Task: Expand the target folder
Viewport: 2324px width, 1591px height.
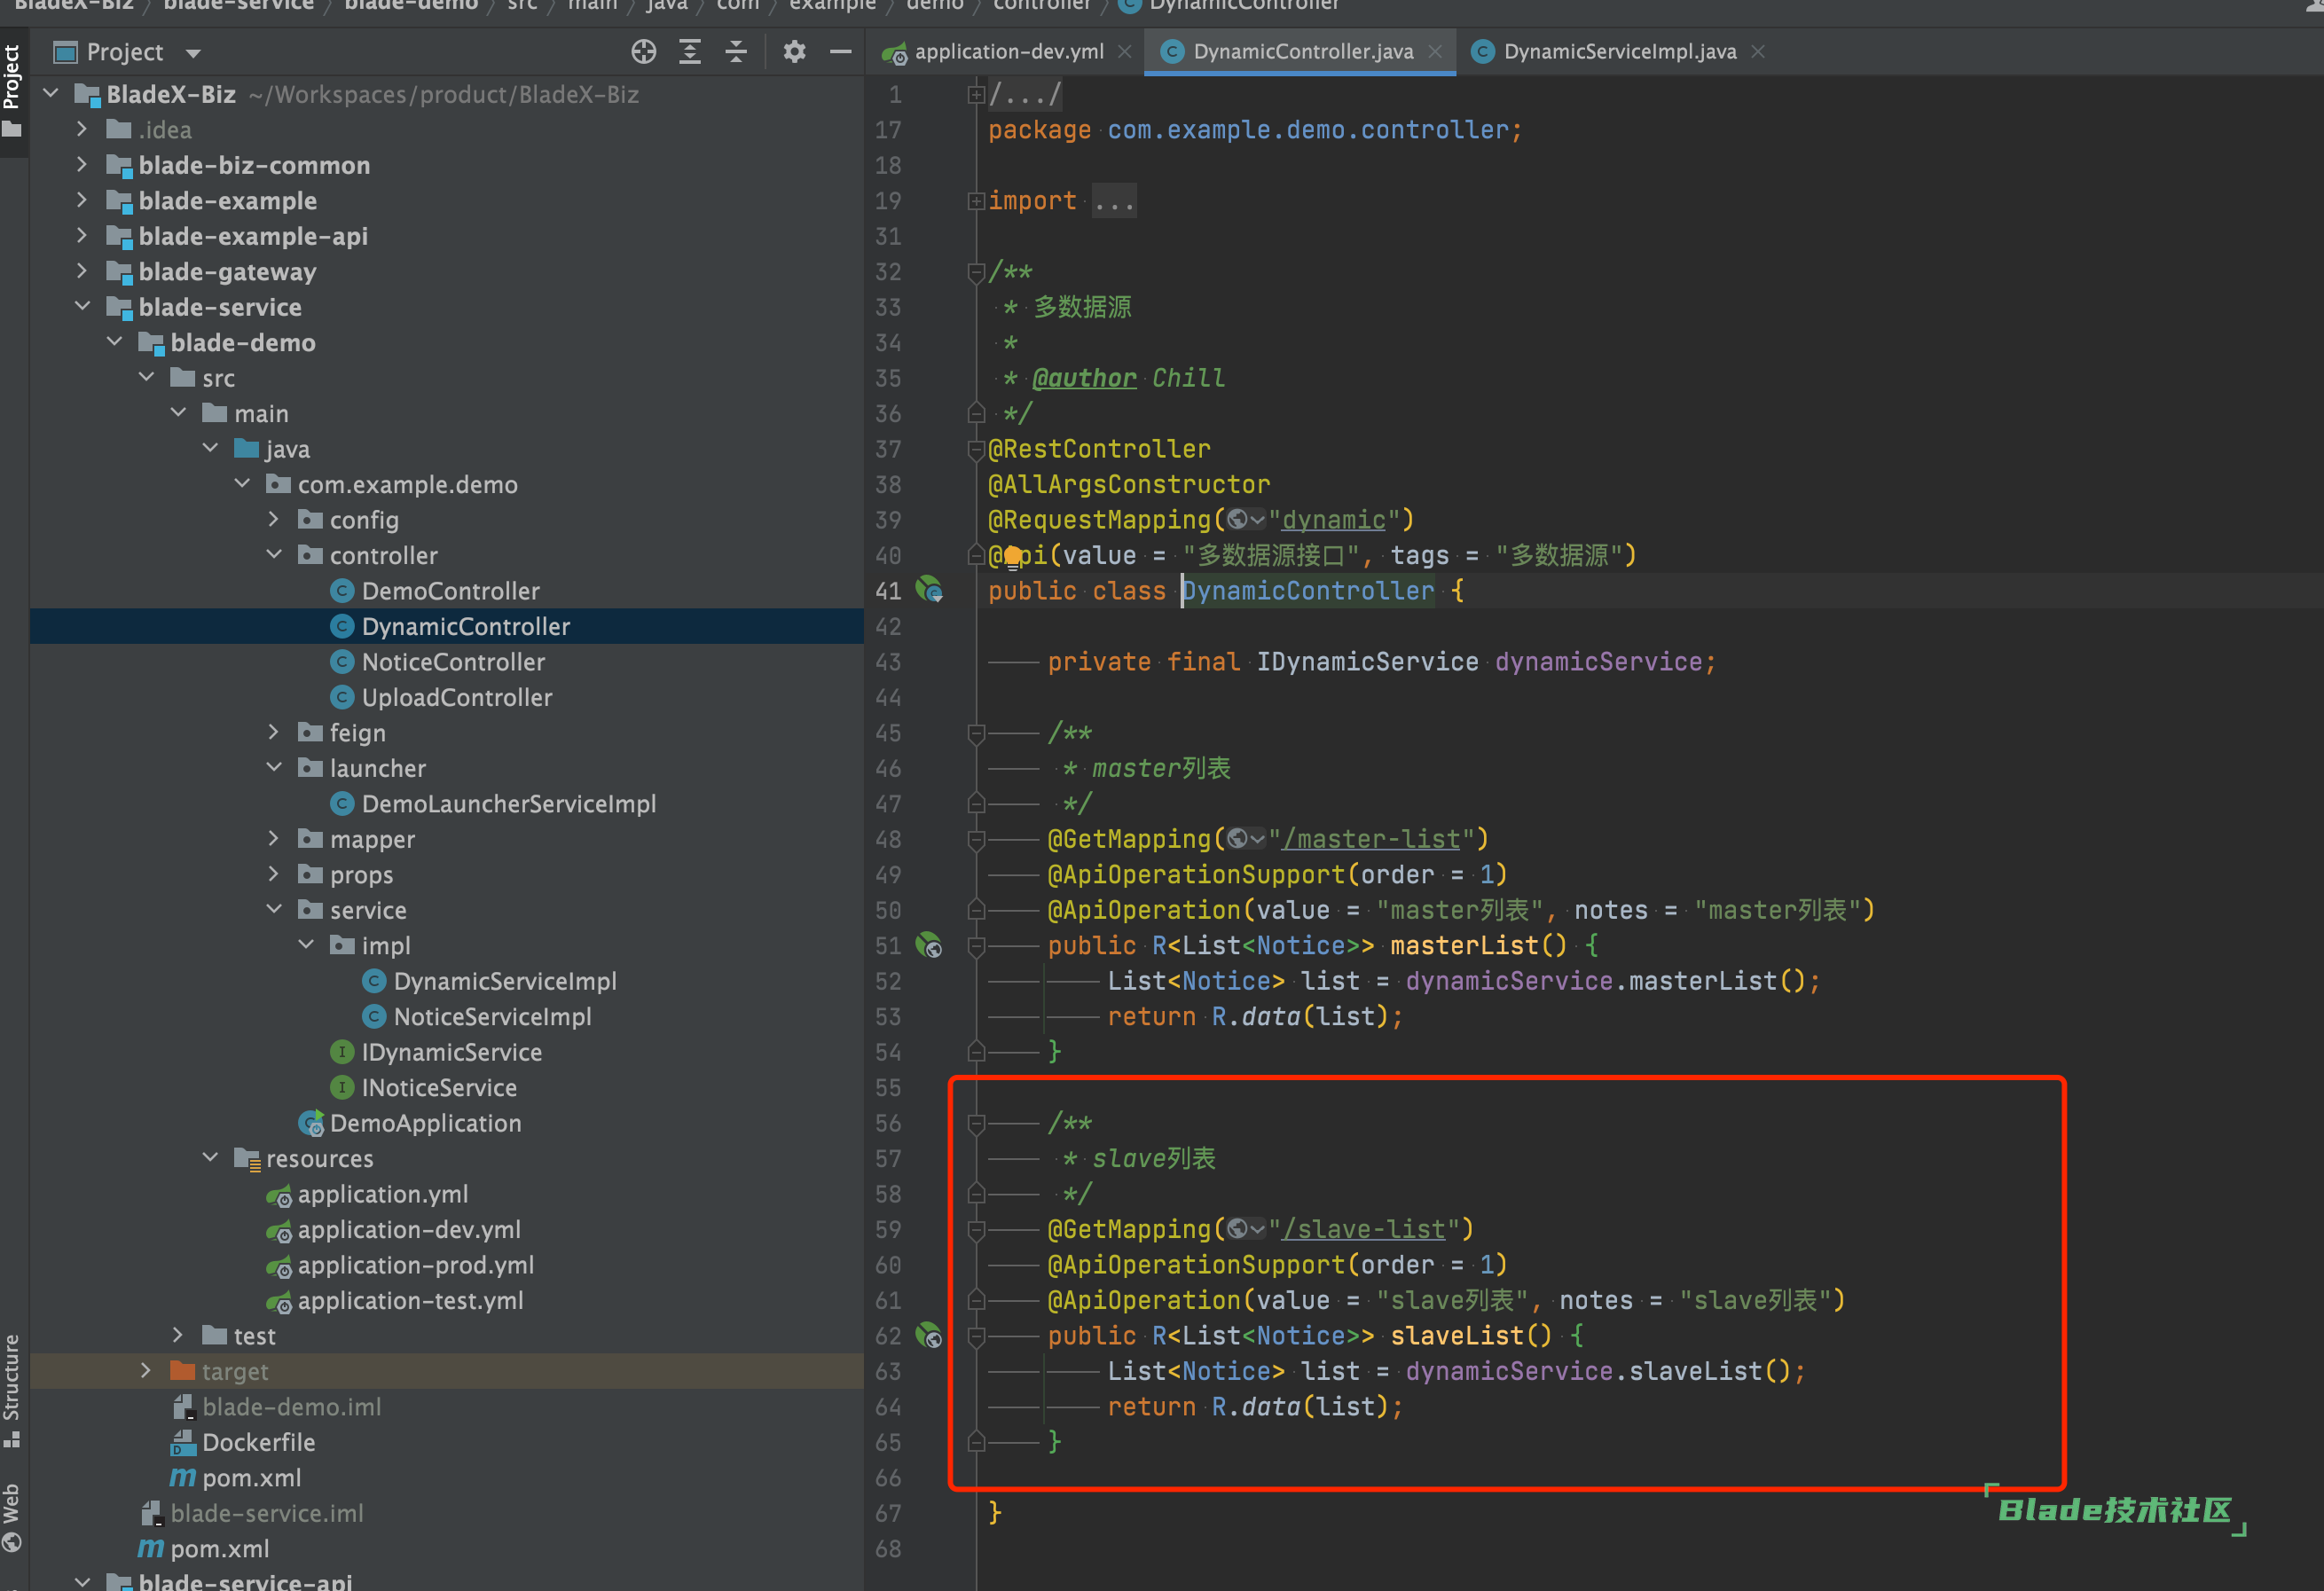Action: [x=147, y=1370]
